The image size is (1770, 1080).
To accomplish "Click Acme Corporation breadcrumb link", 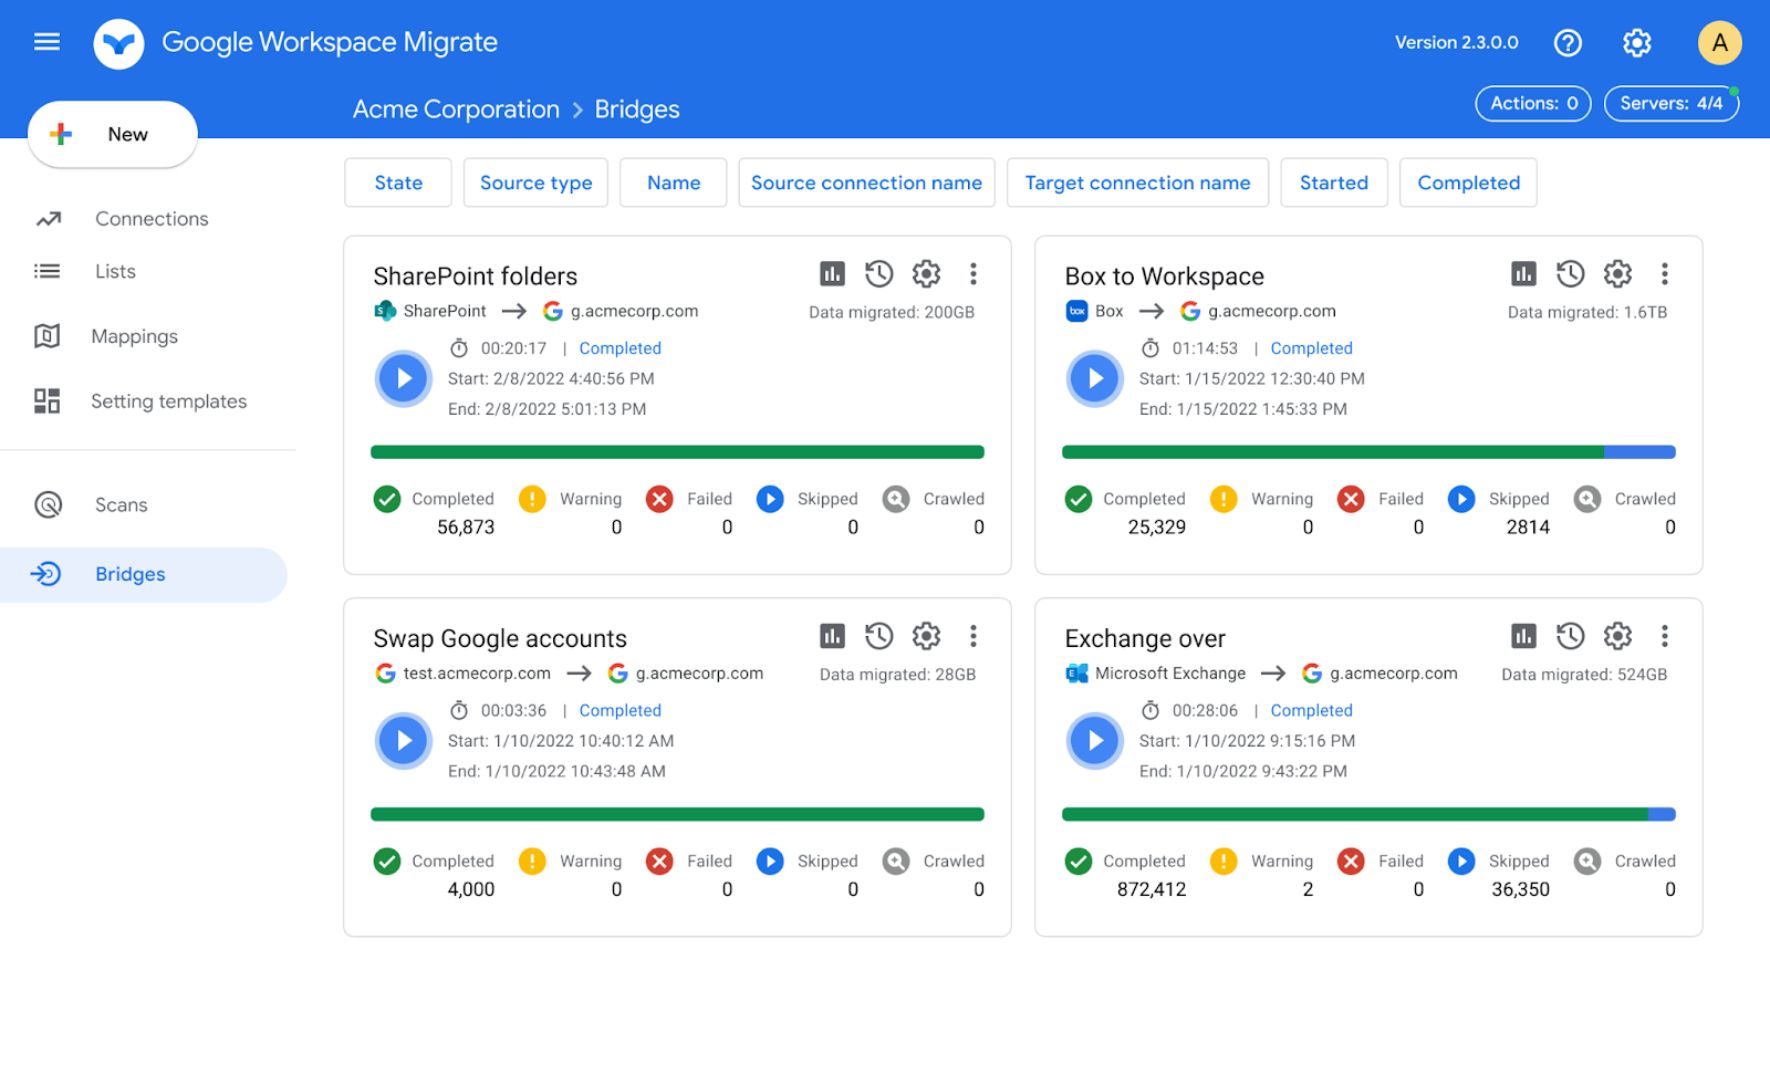I will pos(456,110).
